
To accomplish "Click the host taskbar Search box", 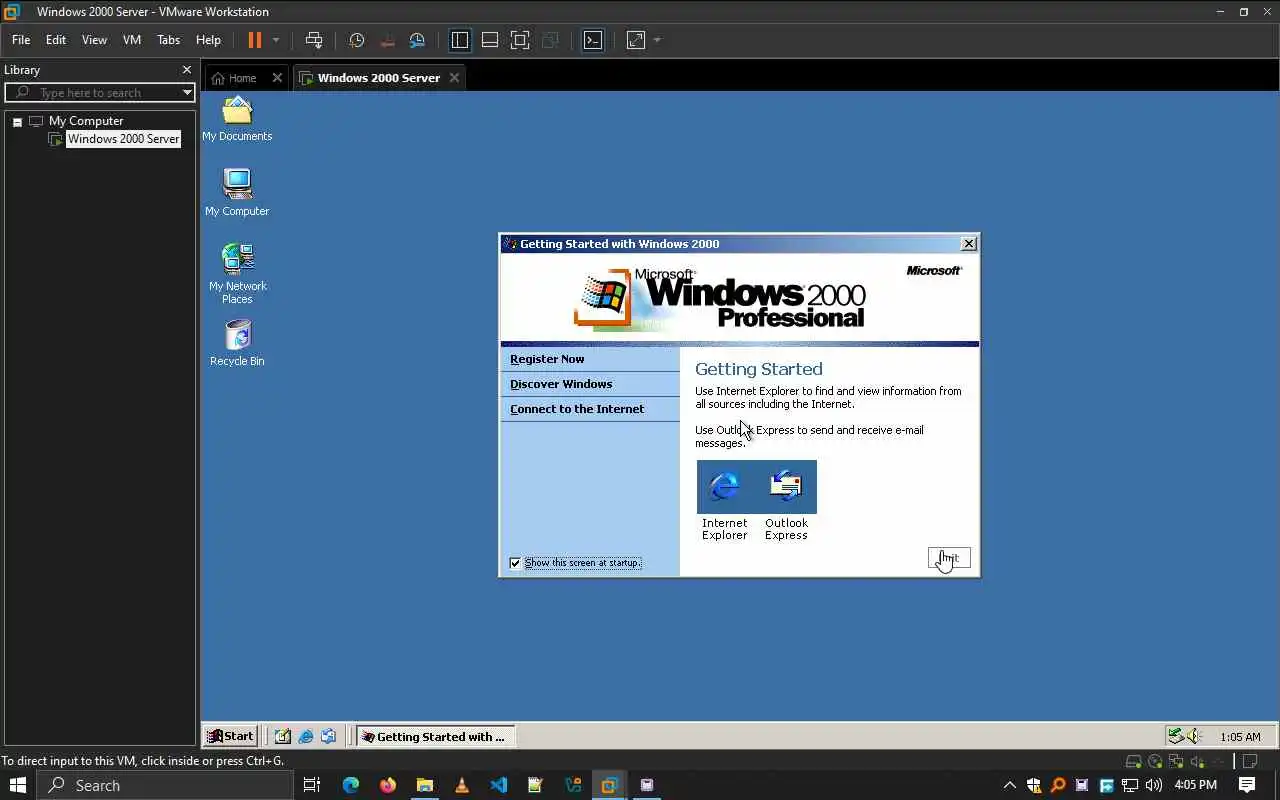I will click(165, 785).
